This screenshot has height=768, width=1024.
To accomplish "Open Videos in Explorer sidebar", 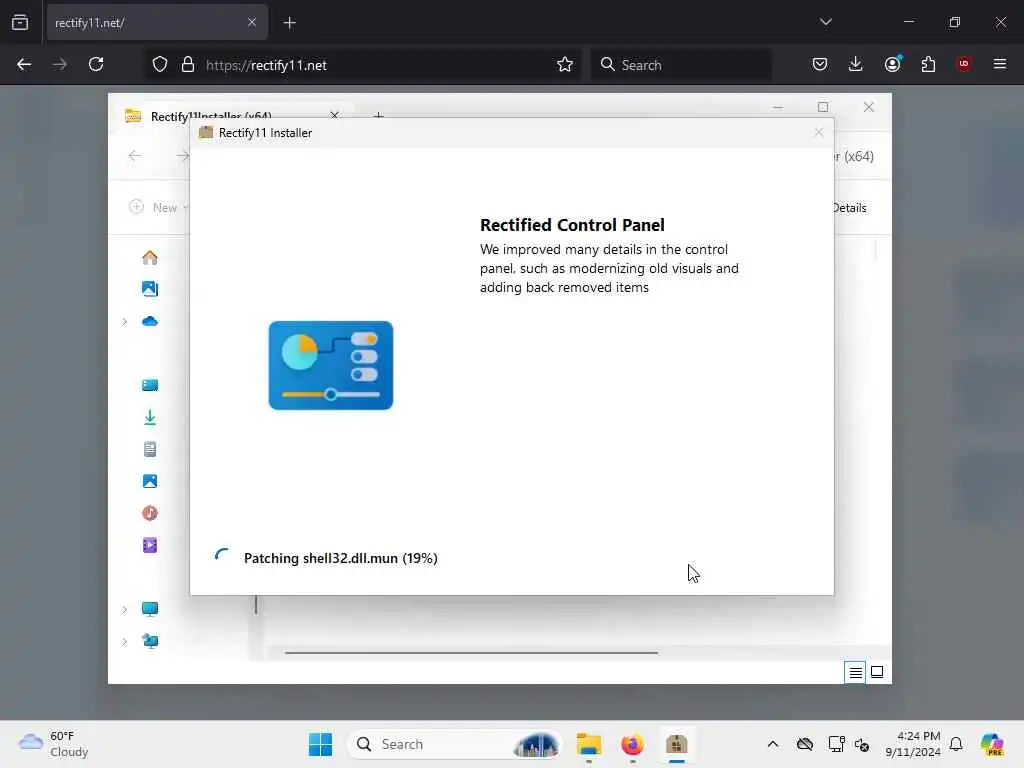I will tap(150, 545).
